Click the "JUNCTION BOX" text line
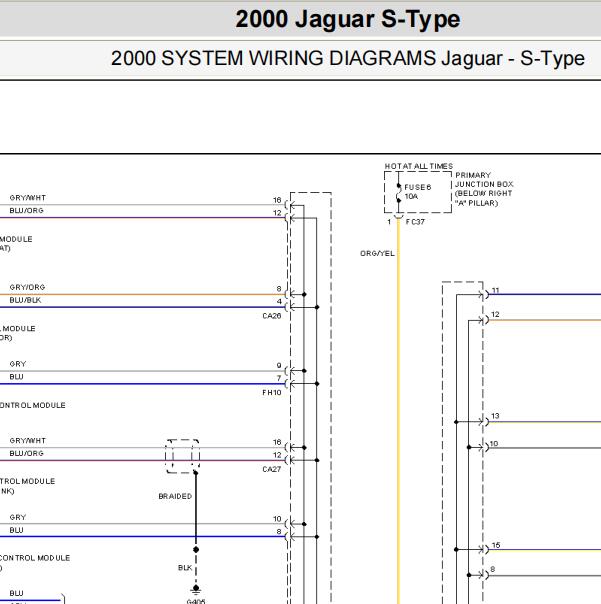The width and height of the screenshot is (601, 604). tap(484, 184)
